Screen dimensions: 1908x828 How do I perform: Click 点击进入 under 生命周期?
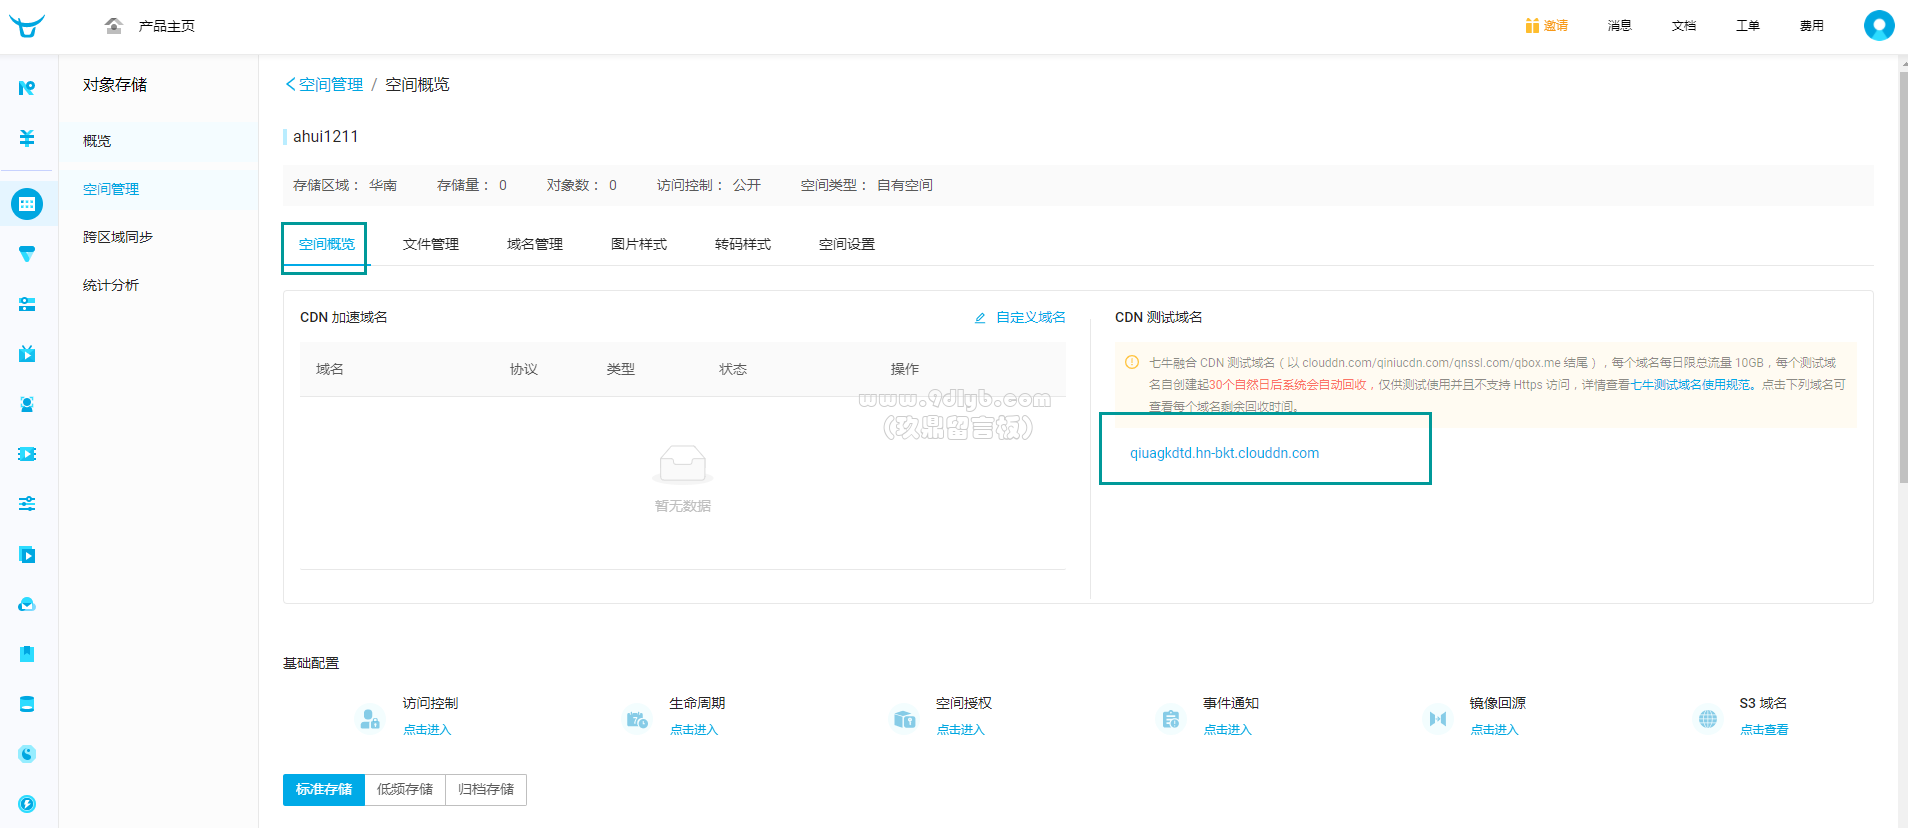coord(694,730)
